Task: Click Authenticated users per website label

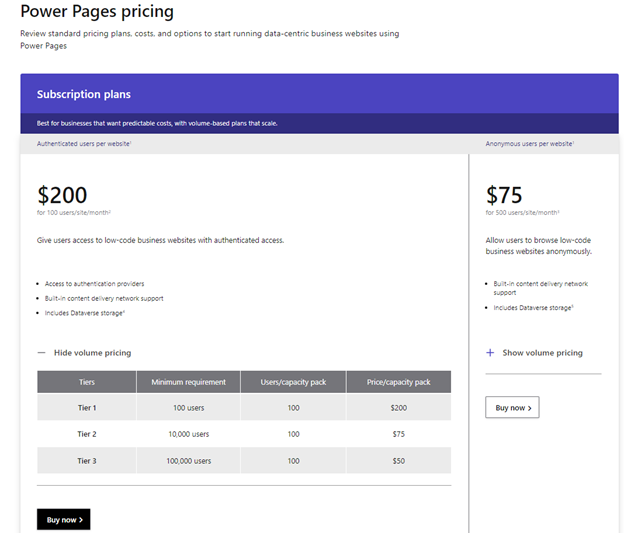Action: (84, 144)
